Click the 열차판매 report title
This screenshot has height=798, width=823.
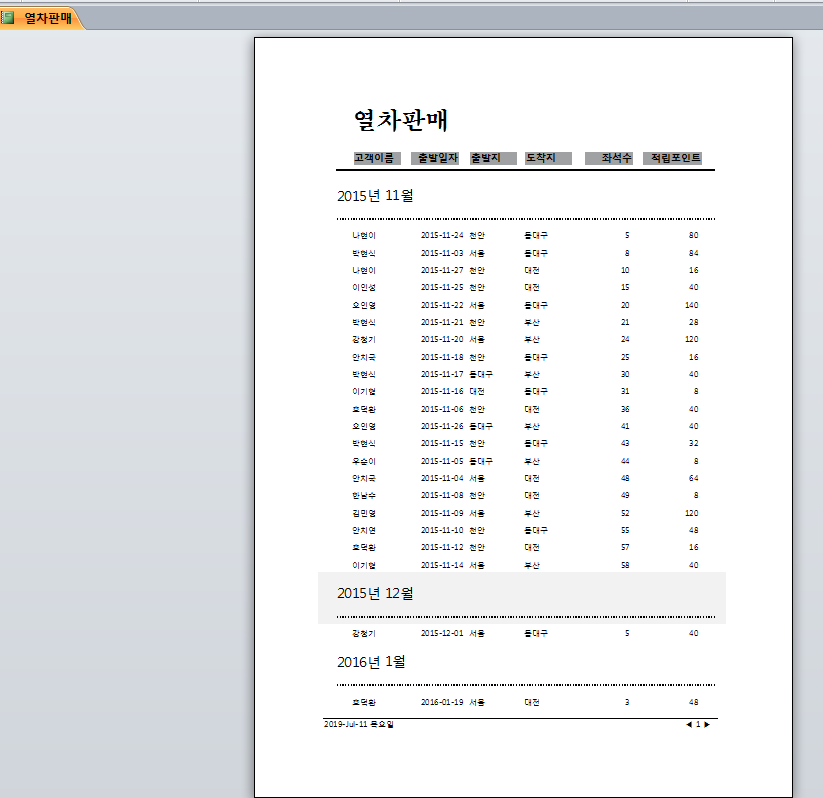point(401,121)
